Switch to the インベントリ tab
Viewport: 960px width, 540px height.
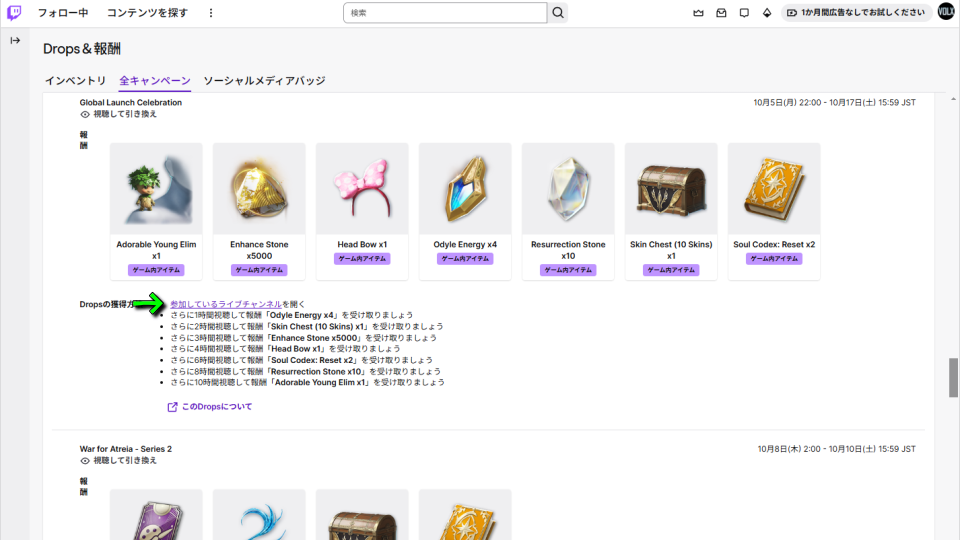point(75,81)
